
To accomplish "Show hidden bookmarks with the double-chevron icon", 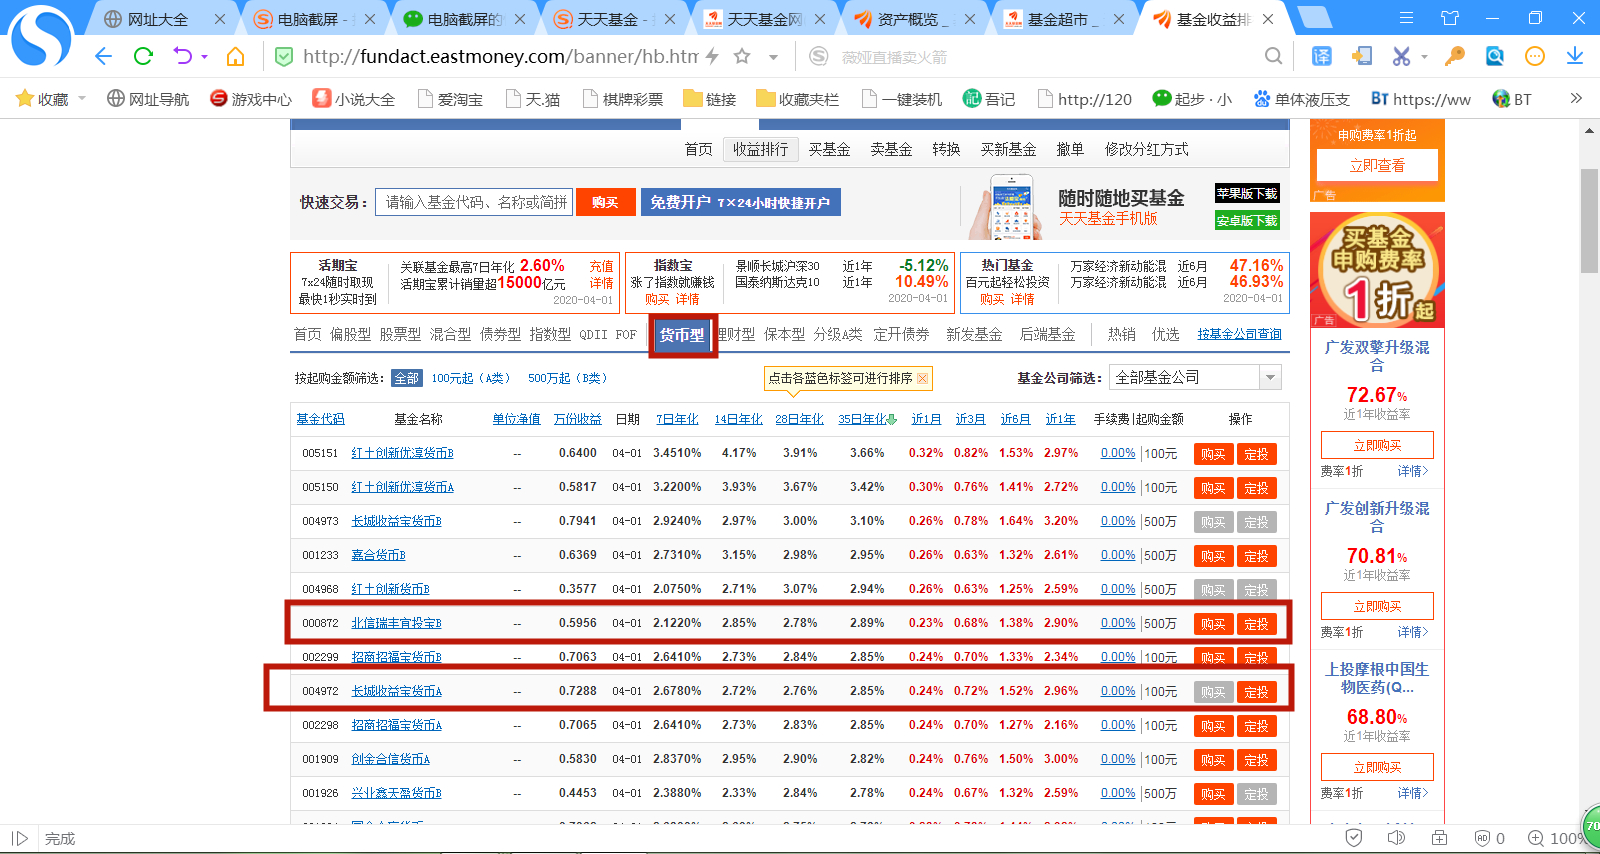I will pos(1576,98).
